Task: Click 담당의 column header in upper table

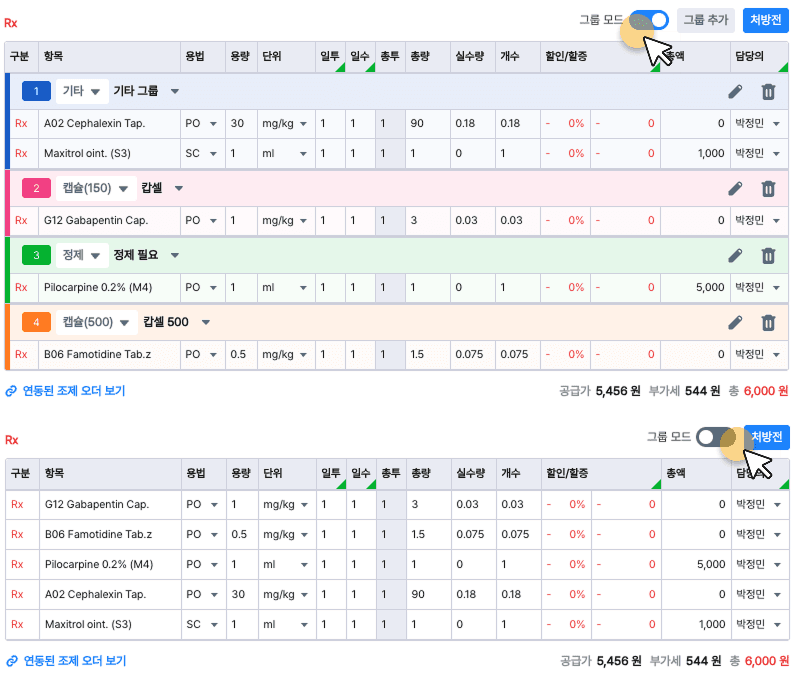Action: 759,57
